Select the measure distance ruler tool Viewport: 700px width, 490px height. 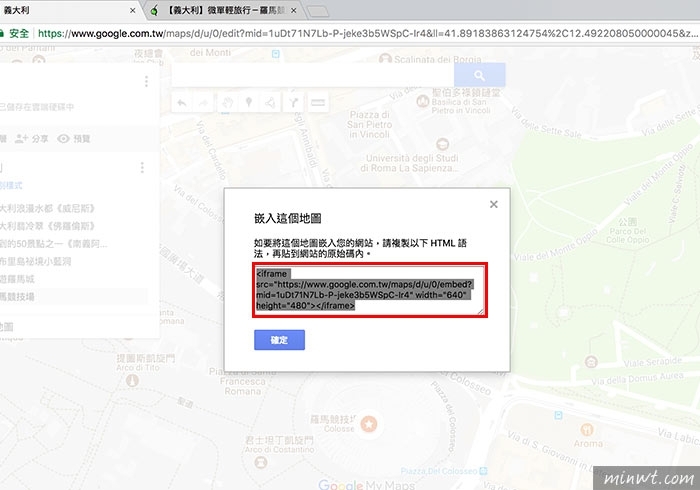click(318, 103)
